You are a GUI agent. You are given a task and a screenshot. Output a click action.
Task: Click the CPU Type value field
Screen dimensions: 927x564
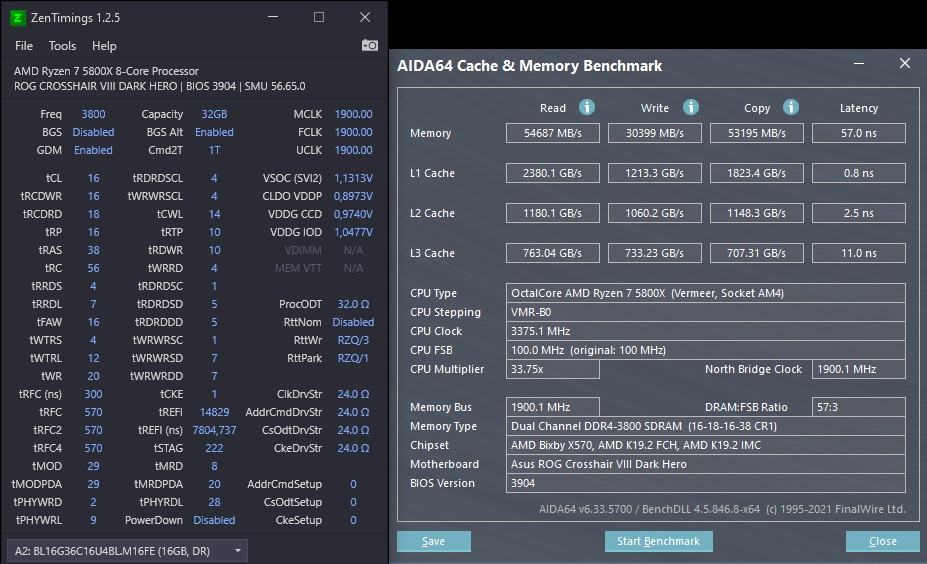coord(705,293)
